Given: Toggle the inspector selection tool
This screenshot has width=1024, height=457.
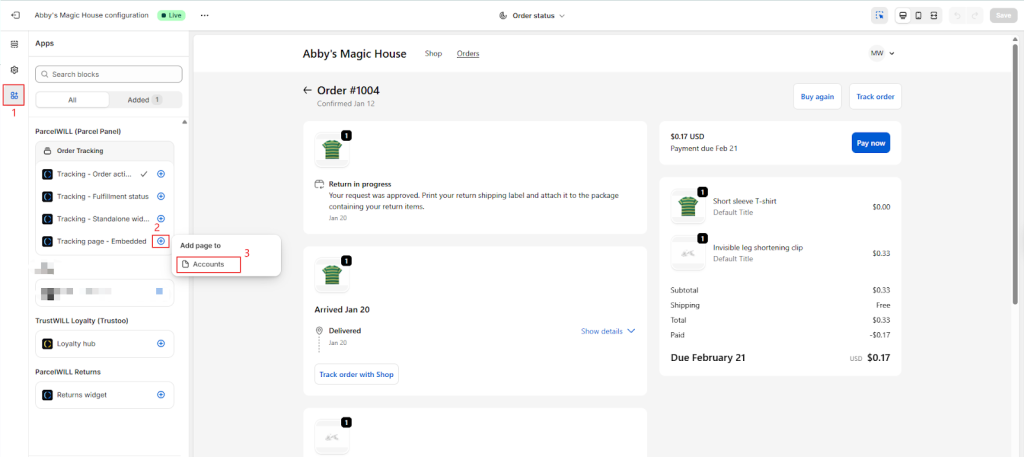Looking at the screenshot, I should (x=879, y=16).
